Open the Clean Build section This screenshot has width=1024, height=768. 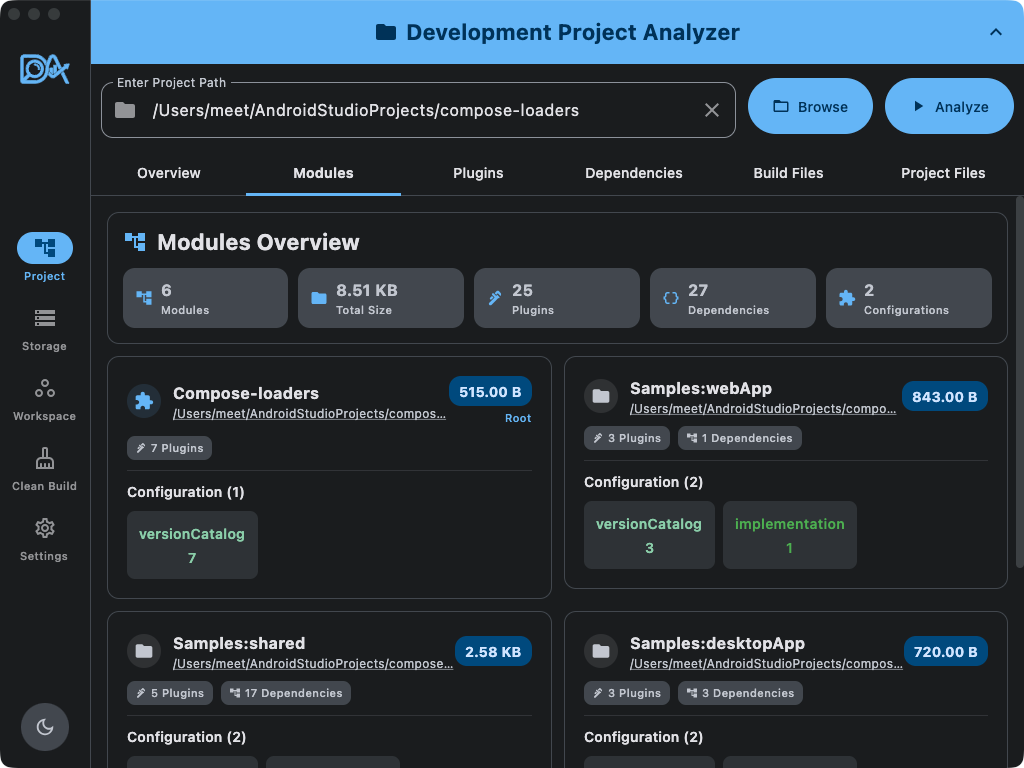(44, 470)
